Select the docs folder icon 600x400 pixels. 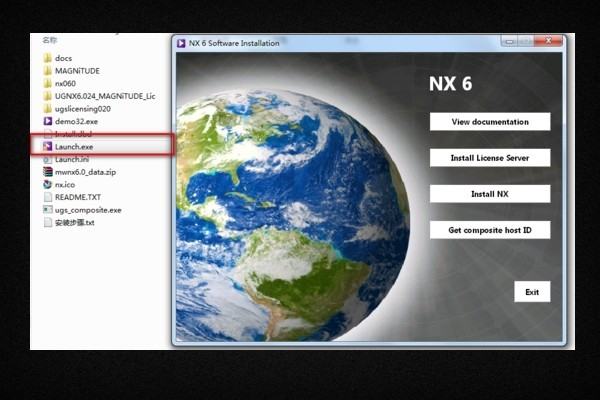tap(47, 58)
